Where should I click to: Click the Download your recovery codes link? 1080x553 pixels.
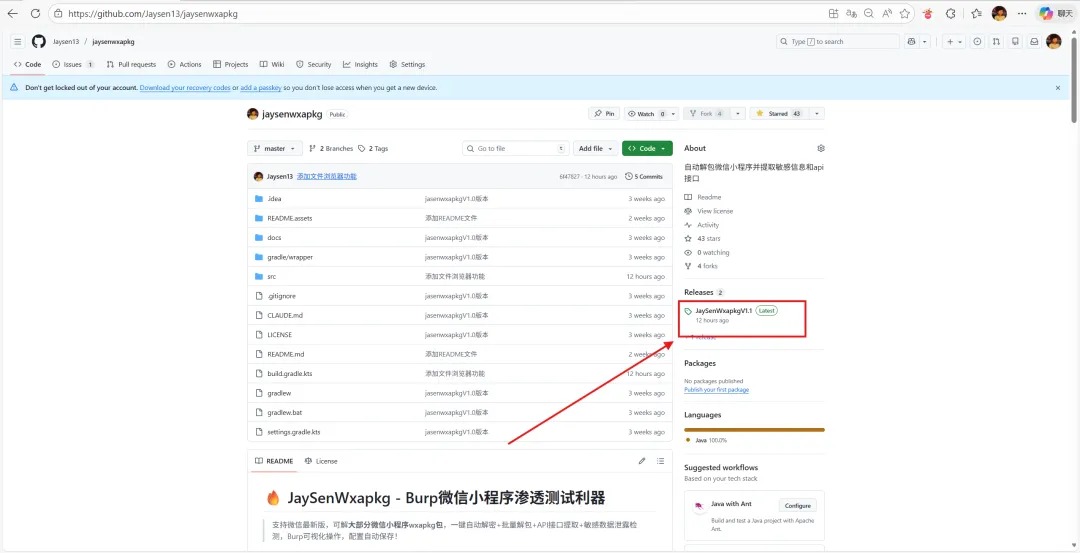click(185, 88)
